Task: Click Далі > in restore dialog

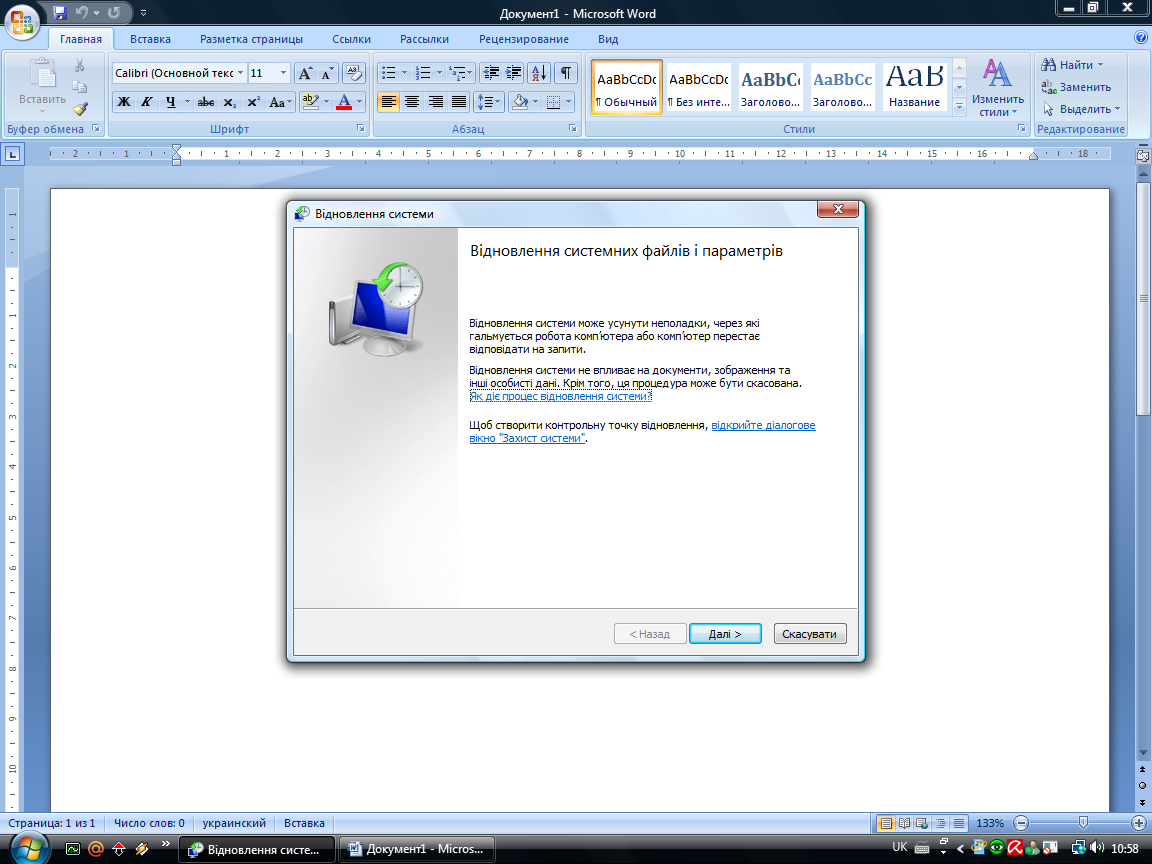Action: (725, 634)
